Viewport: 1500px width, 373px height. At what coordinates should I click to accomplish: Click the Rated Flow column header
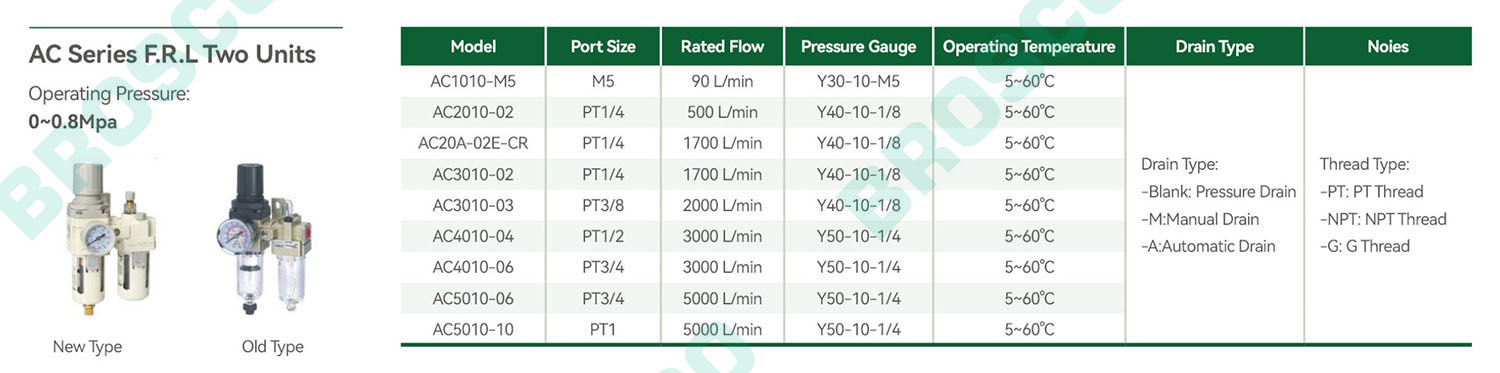coord(722,46)
